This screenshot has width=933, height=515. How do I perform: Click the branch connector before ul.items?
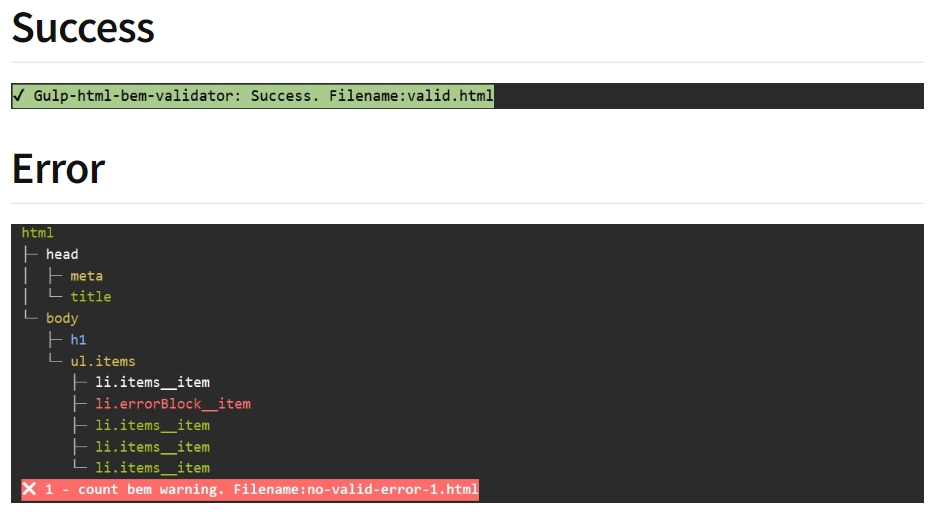(55, 359)
